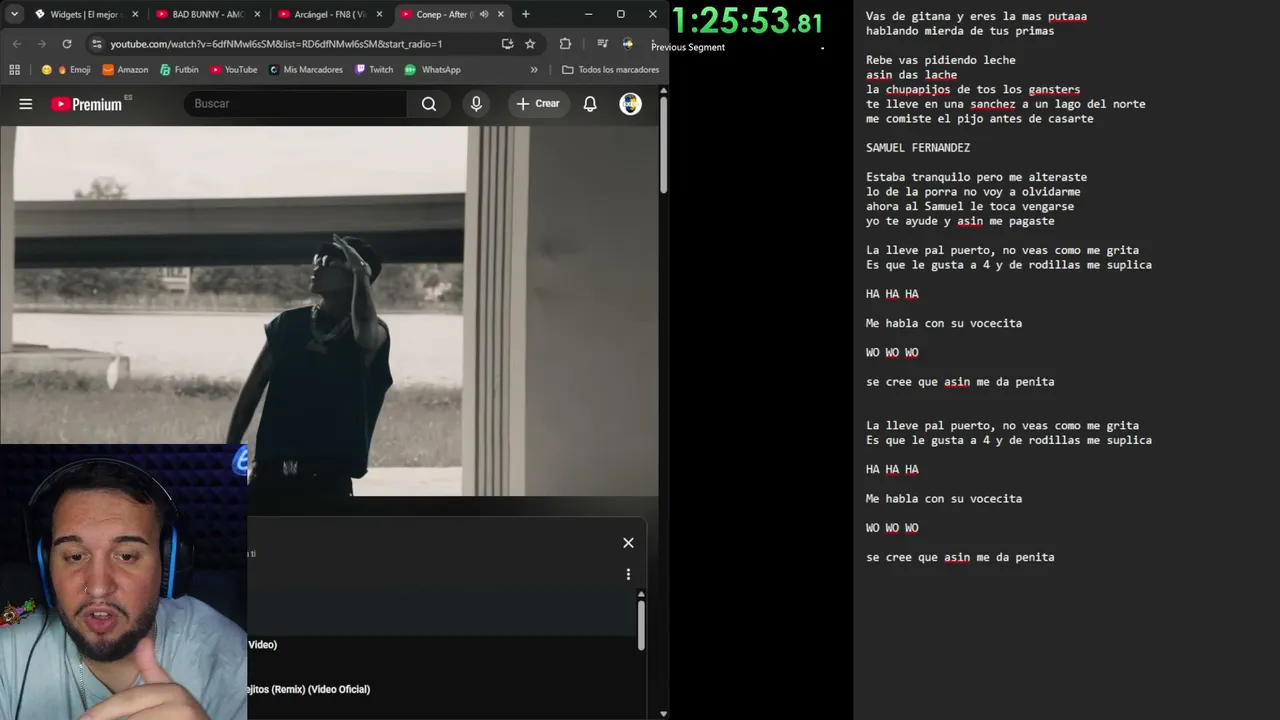1280x720 pixels.
Task: Open the Chrome apps grid shortcut
Action: [x=14, y=70]
